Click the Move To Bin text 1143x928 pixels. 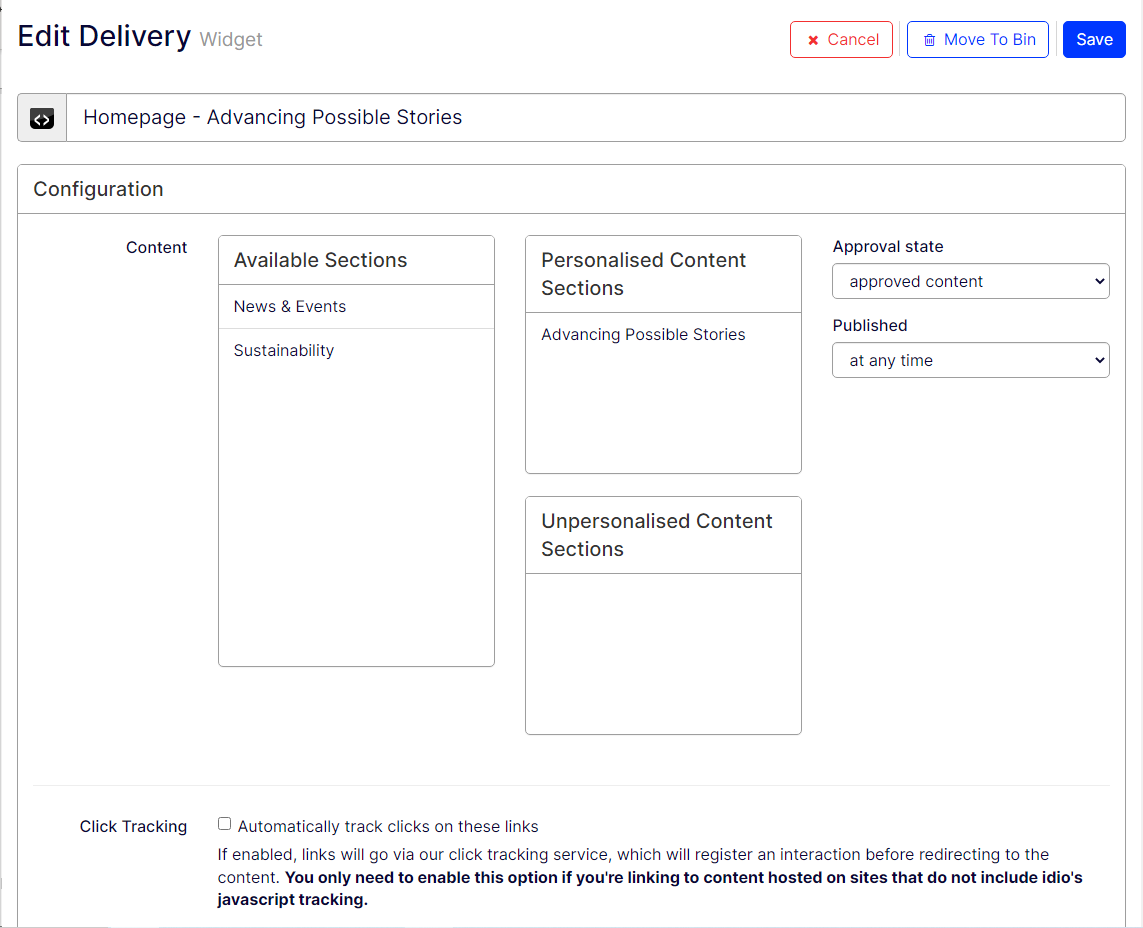989,40
